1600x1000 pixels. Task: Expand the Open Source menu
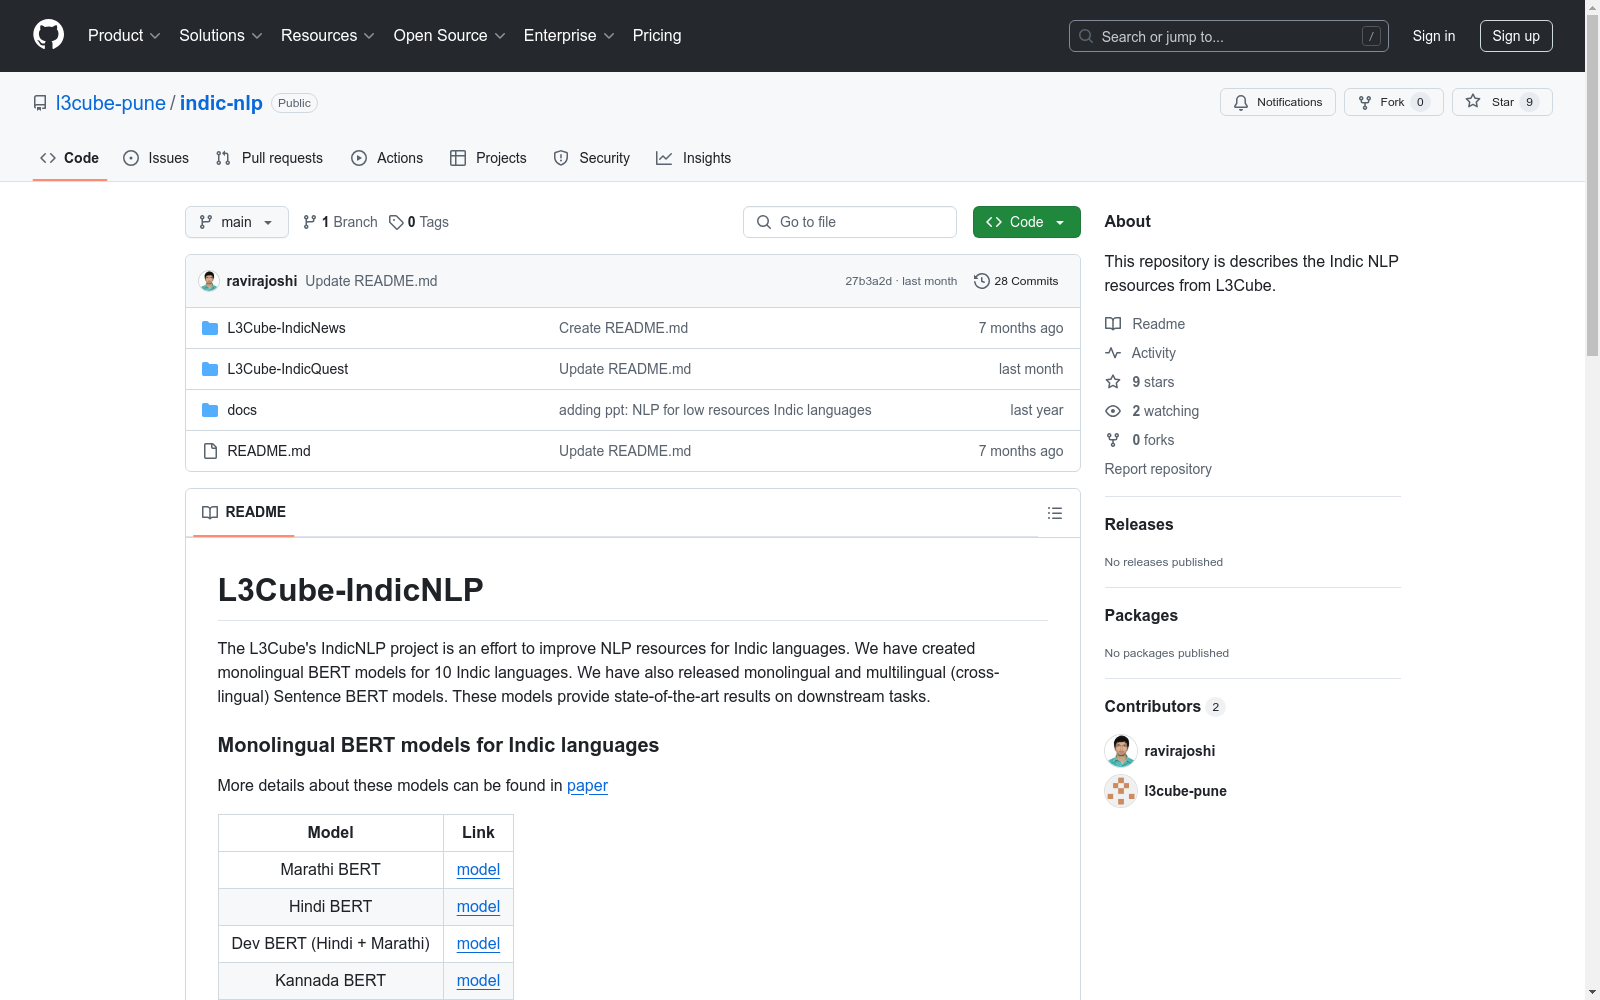pos(450,36)
